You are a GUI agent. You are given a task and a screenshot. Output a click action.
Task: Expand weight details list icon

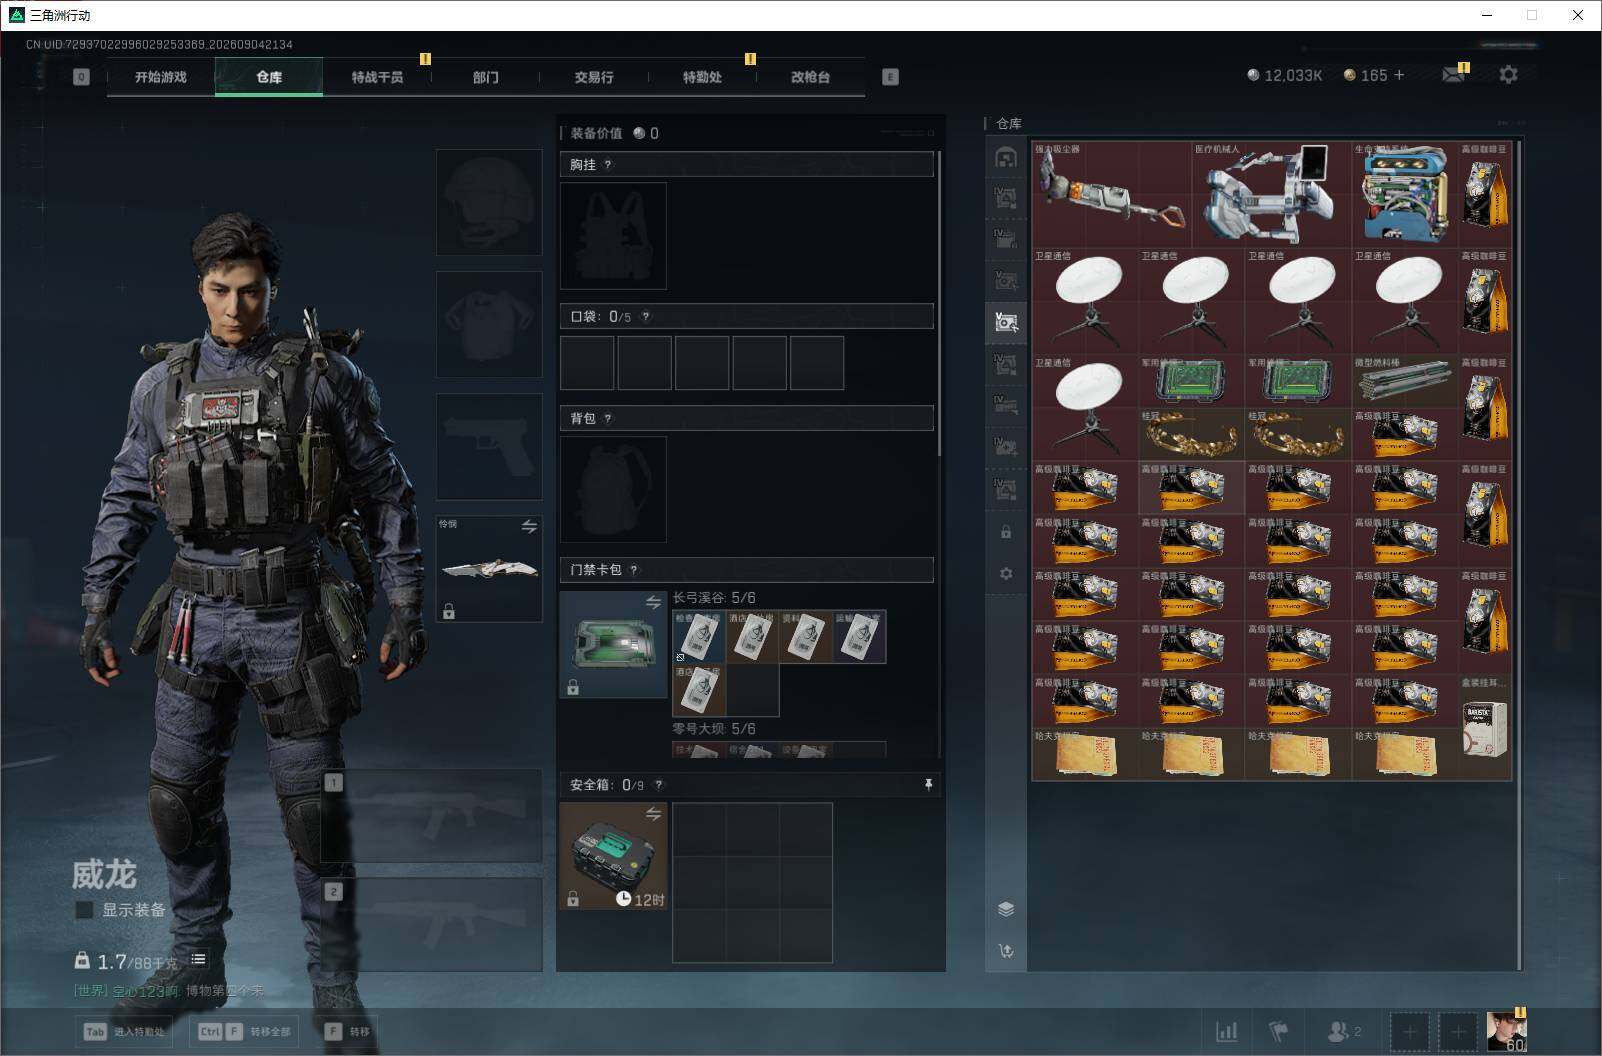(199, 960)
